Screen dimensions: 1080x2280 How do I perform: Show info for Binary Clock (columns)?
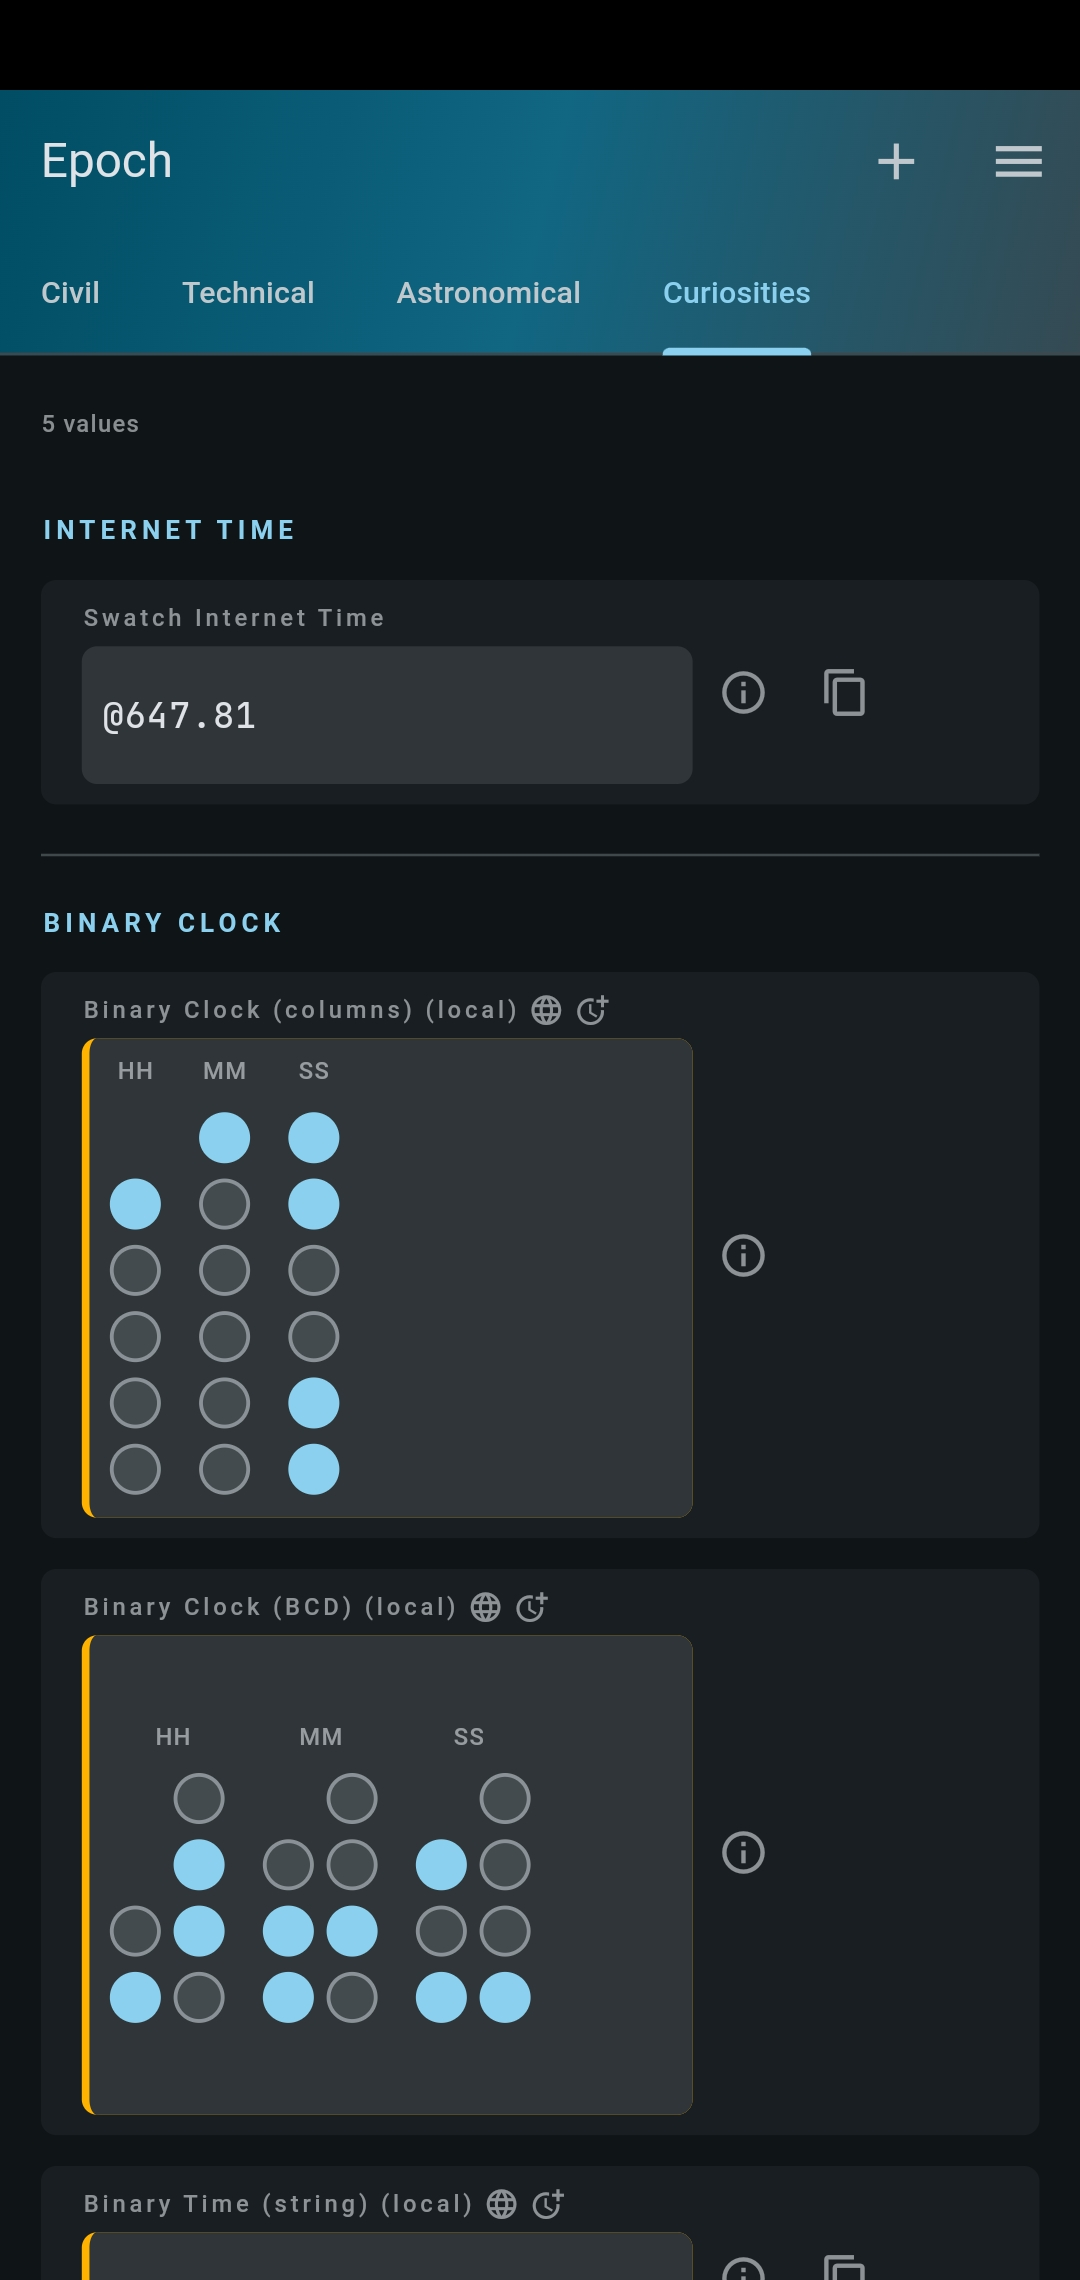click(x=743, y=1255)
